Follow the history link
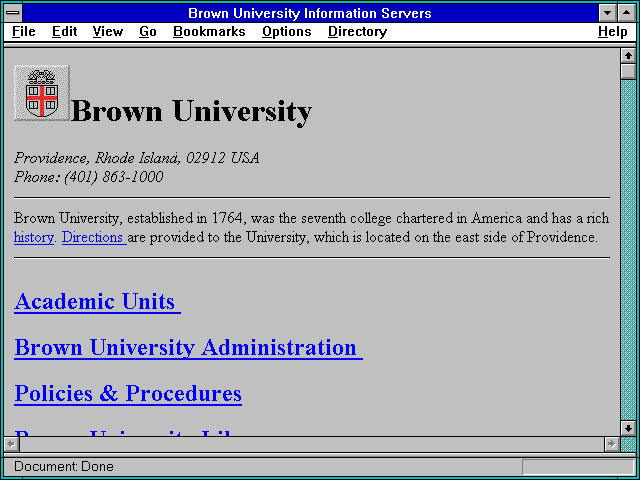640x480 pixels. [x=33, y=237]
